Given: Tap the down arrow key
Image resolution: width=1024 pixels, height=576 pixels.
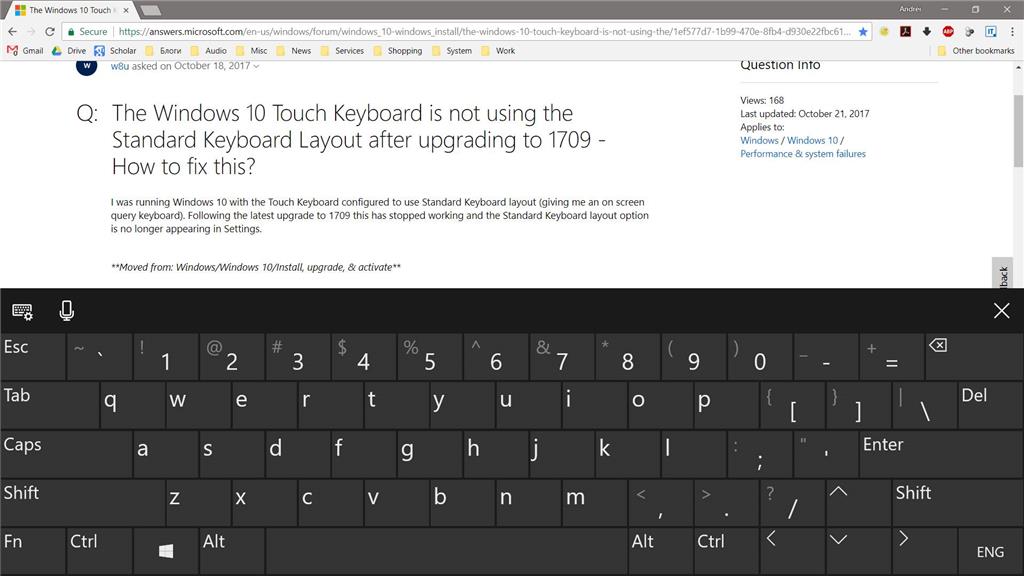Looking at the screenshot, I should [x=858, y=551].
